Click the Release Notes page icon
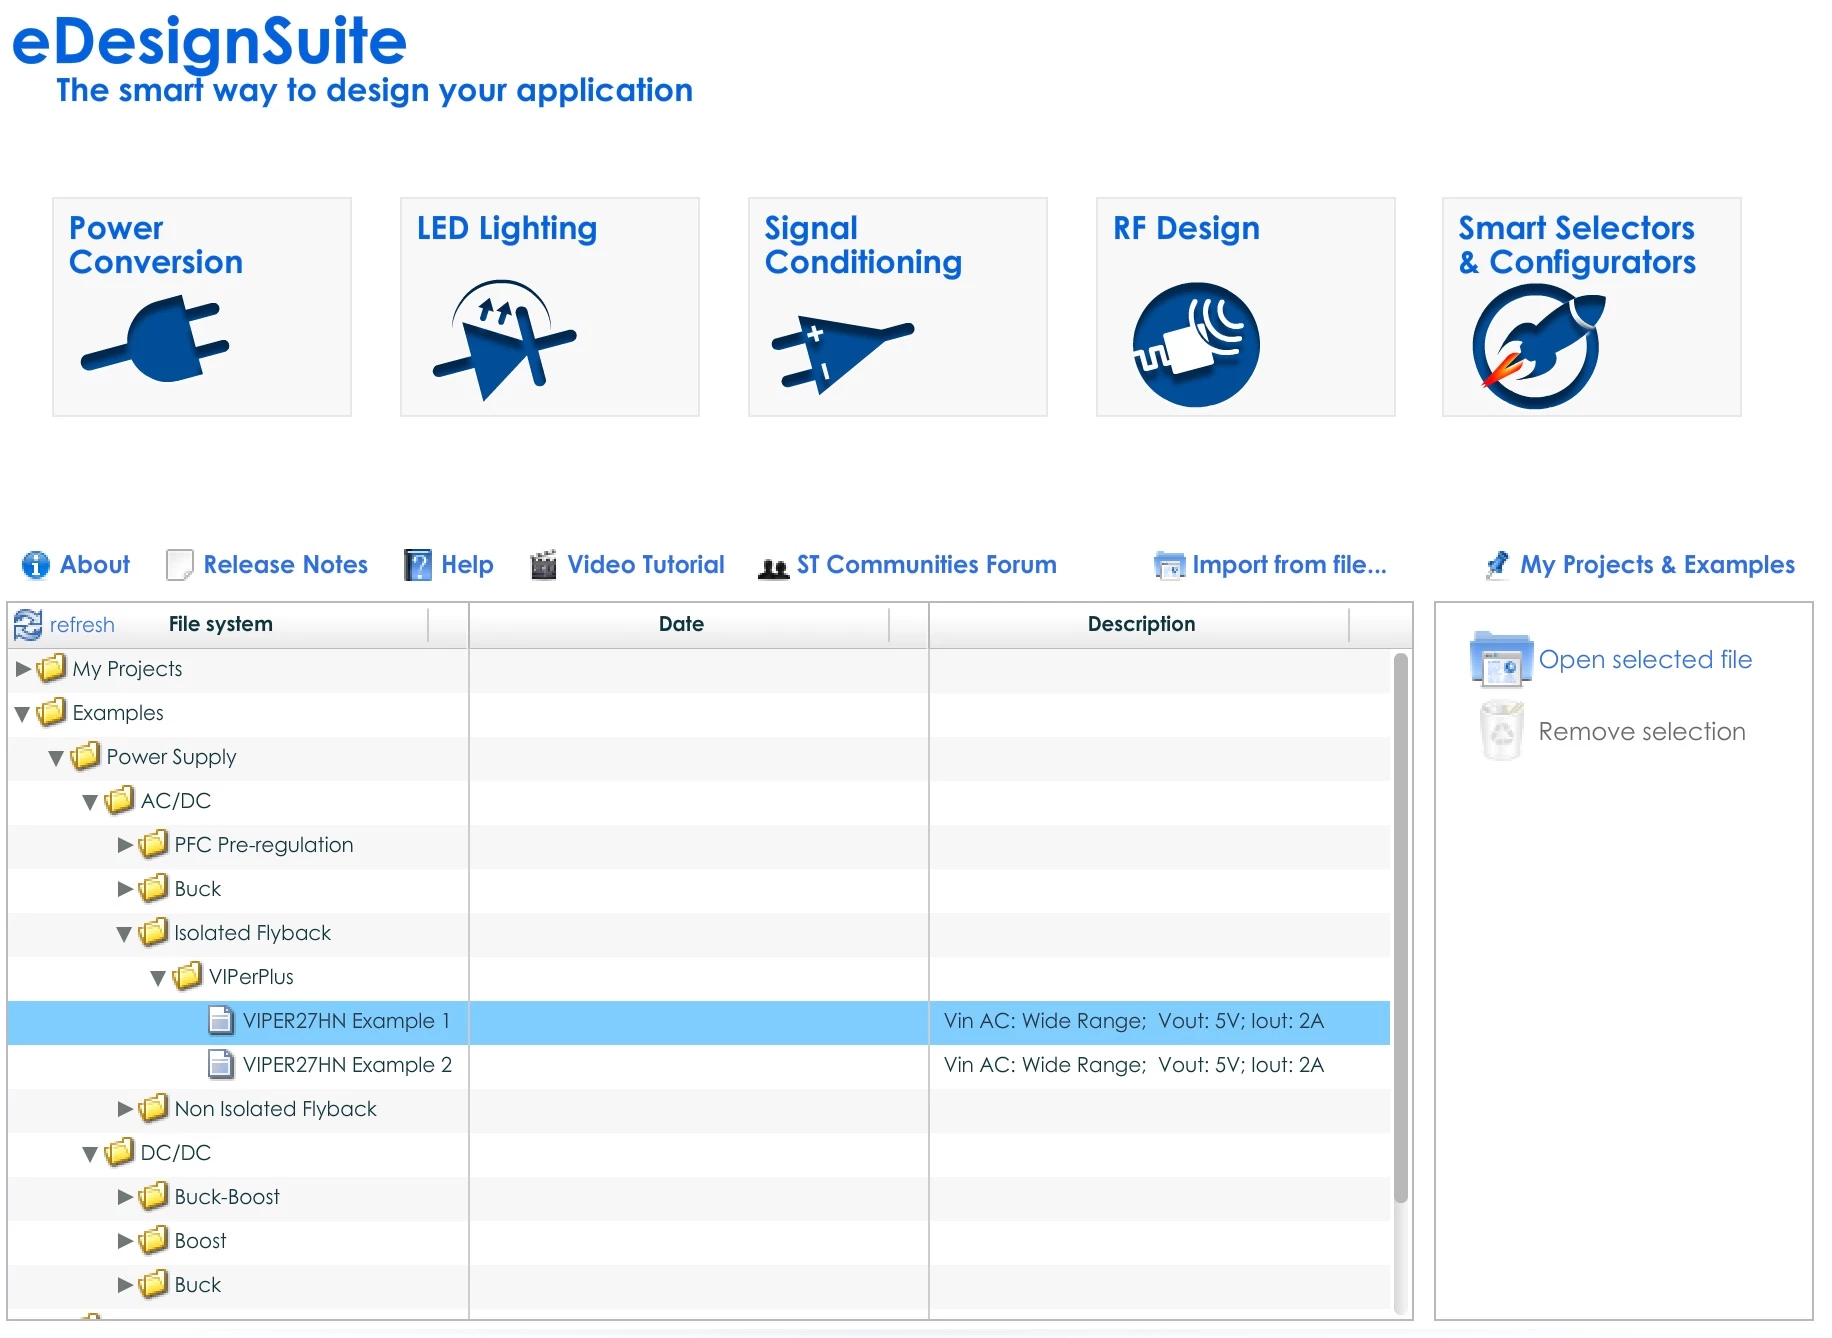 [180, 565]
